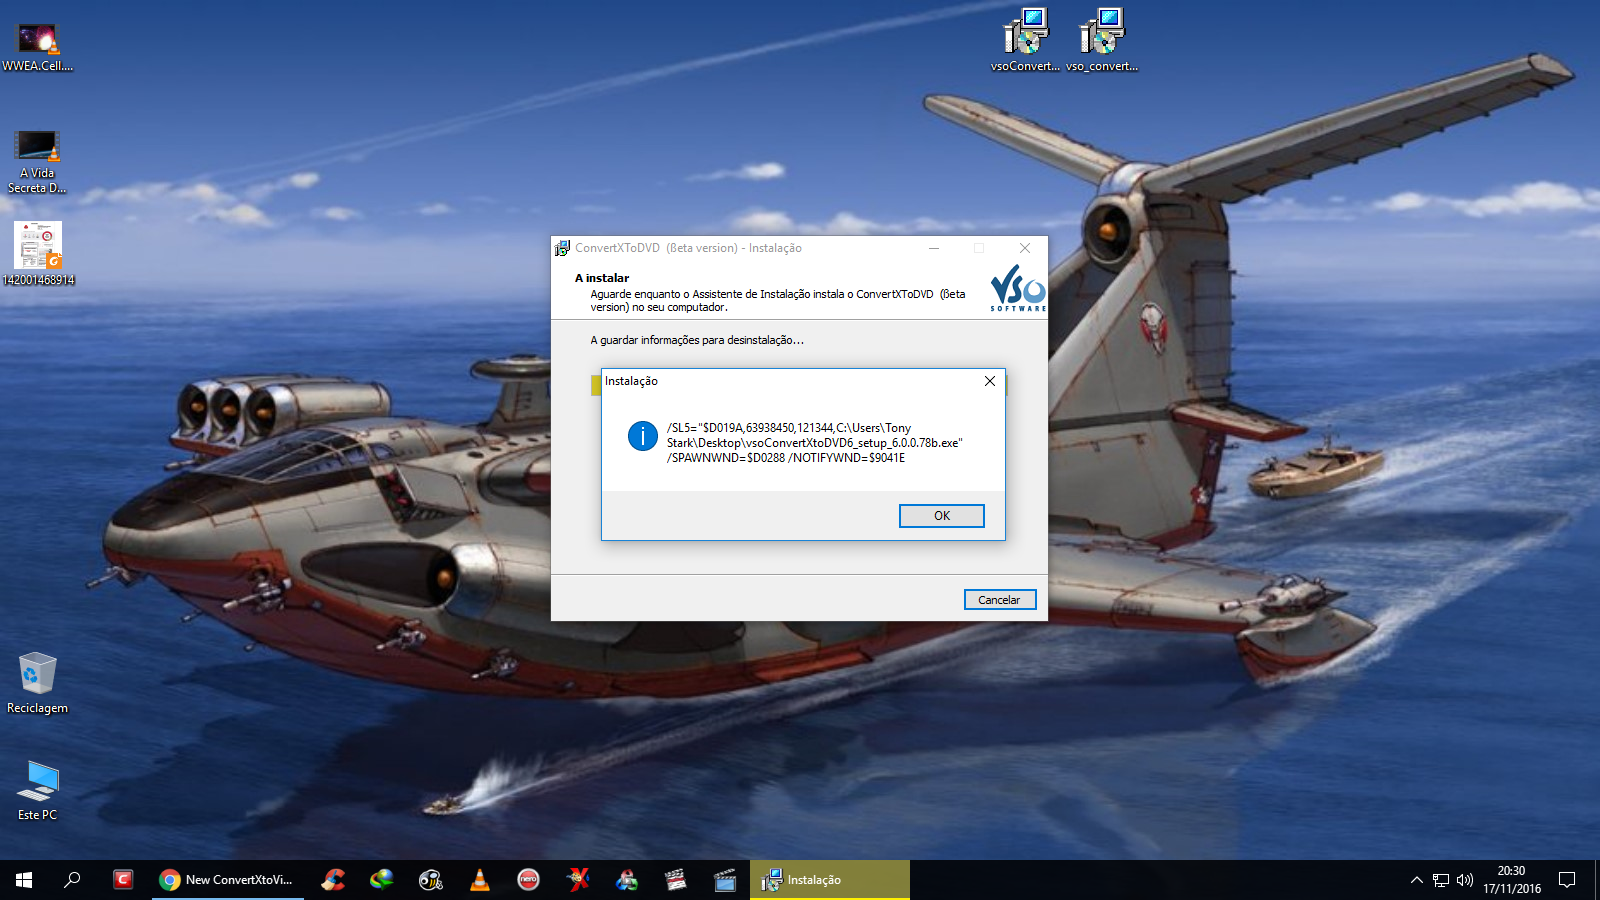The image size is (1600, 900).
Task: Open the globe download manager taskbar icon
Action: (382, 880)
